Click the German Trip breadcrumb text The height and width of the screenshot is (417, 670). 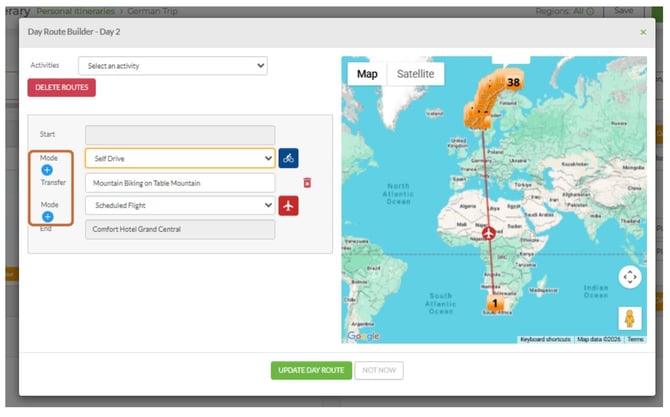(153, 11)
